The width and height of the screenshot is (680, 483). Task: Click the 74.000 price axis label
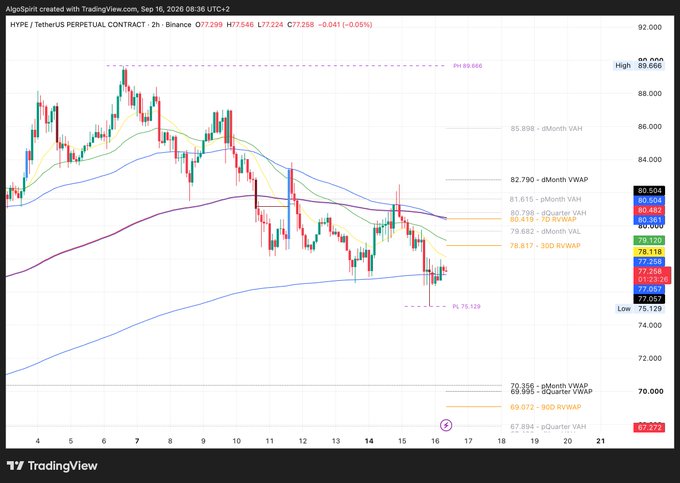[650, 325]
